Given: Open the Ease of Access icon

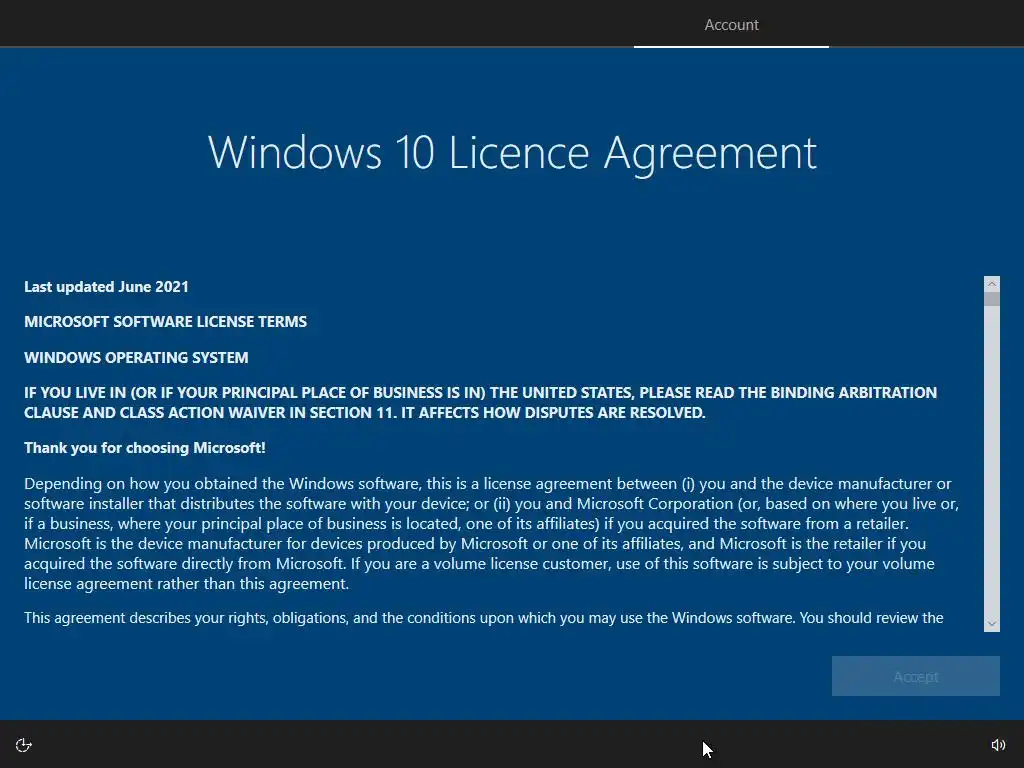Looking at the screenshot, I should pyautogui.click(x=24, y=745).
